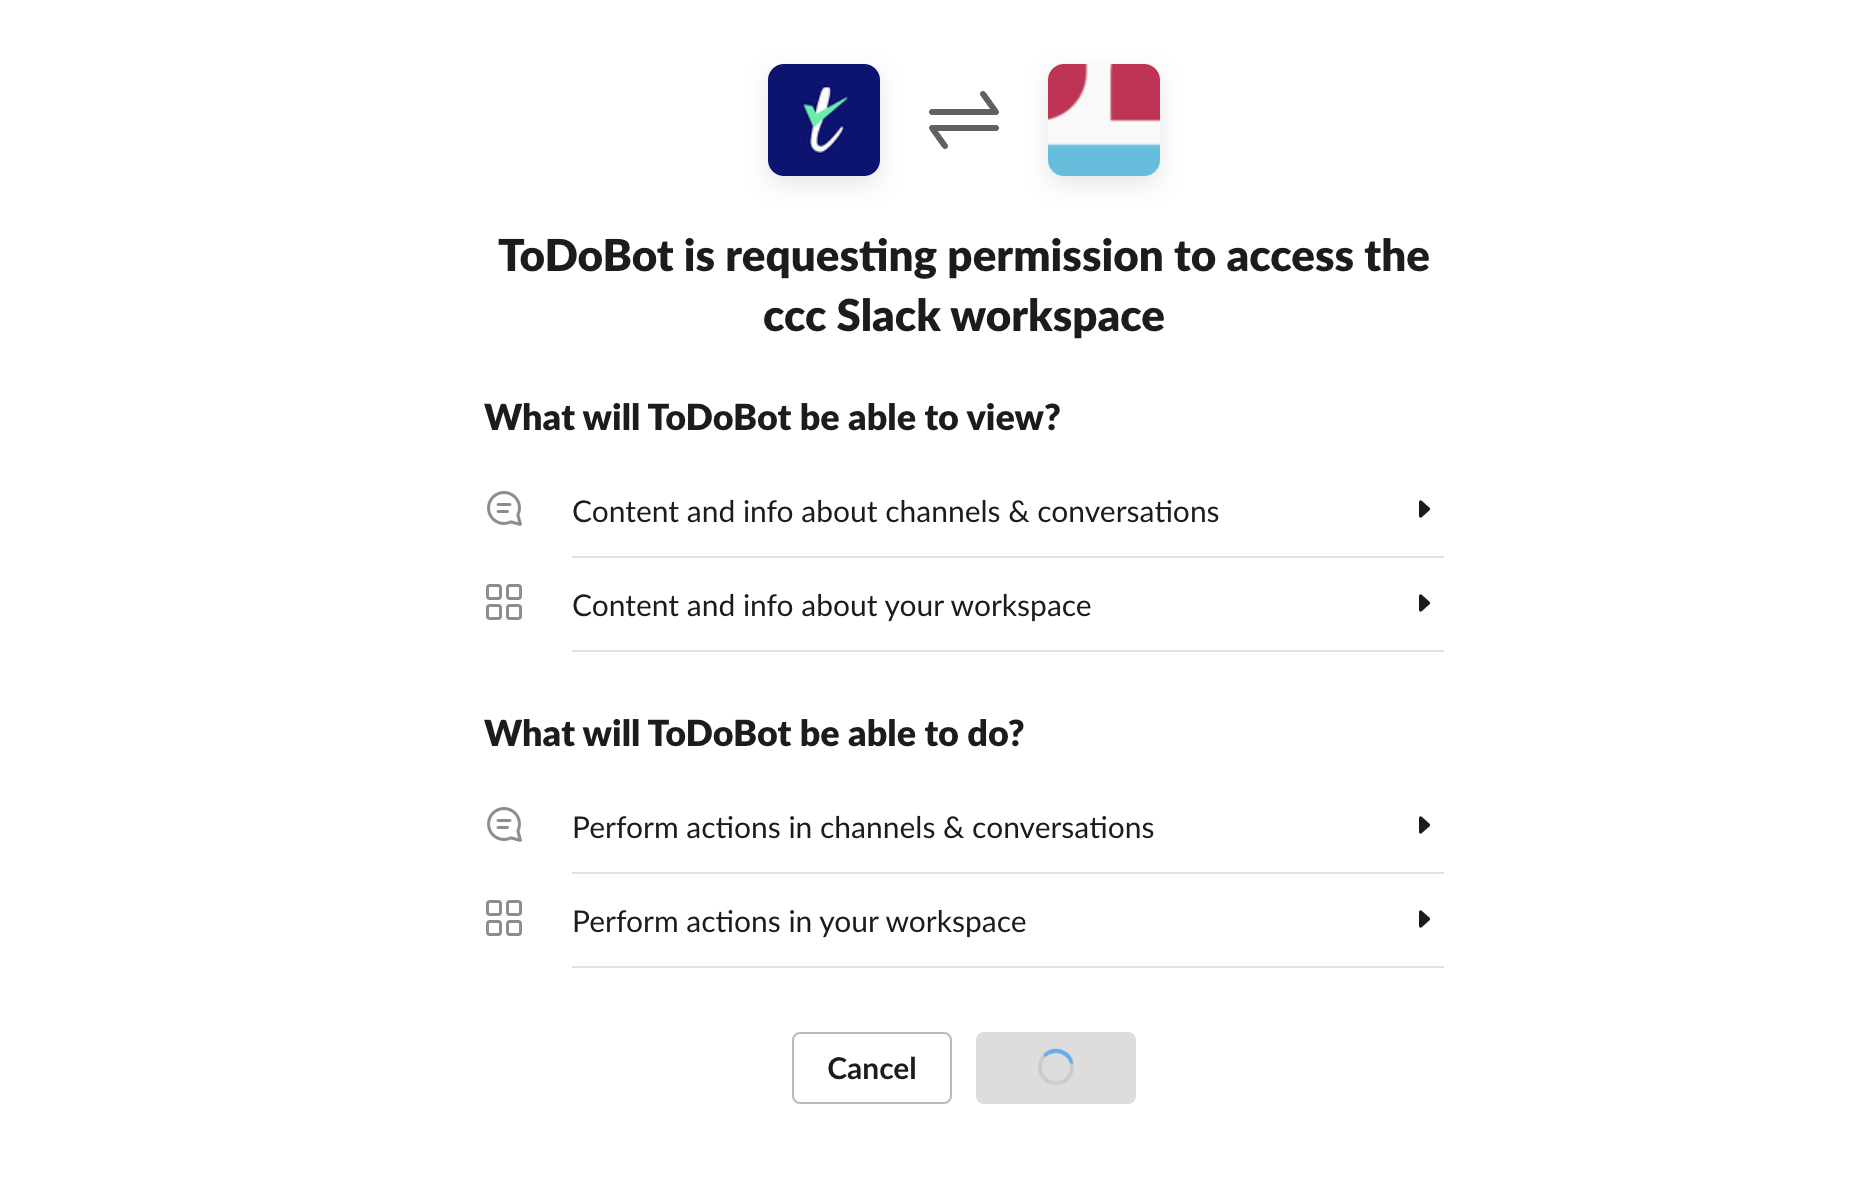
Task: Click the ccc Slack workspace icon
Action: 1103,119
